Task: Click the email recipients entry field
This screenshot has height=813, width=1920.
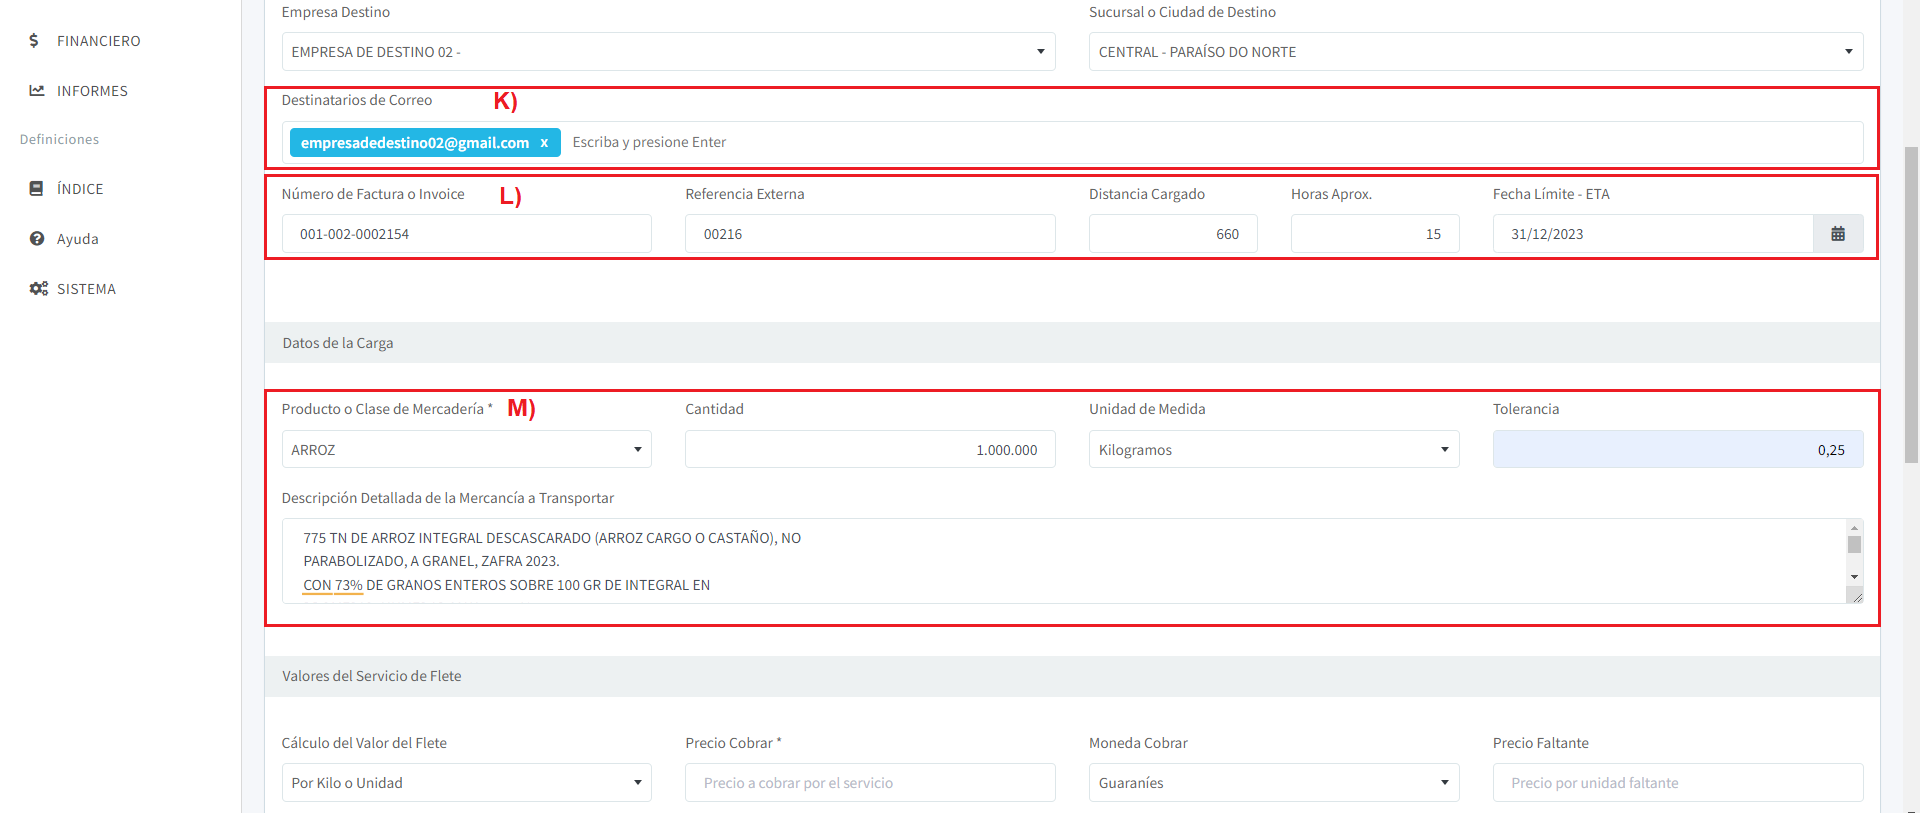Action: coord(1200,143)
